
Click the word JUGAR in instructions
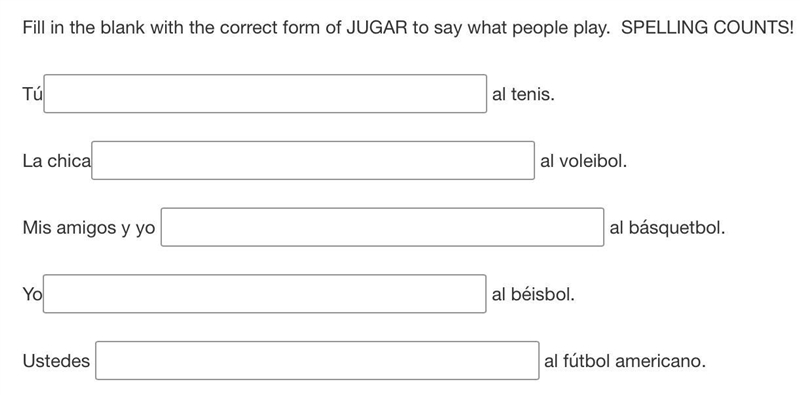pos(377,28)
